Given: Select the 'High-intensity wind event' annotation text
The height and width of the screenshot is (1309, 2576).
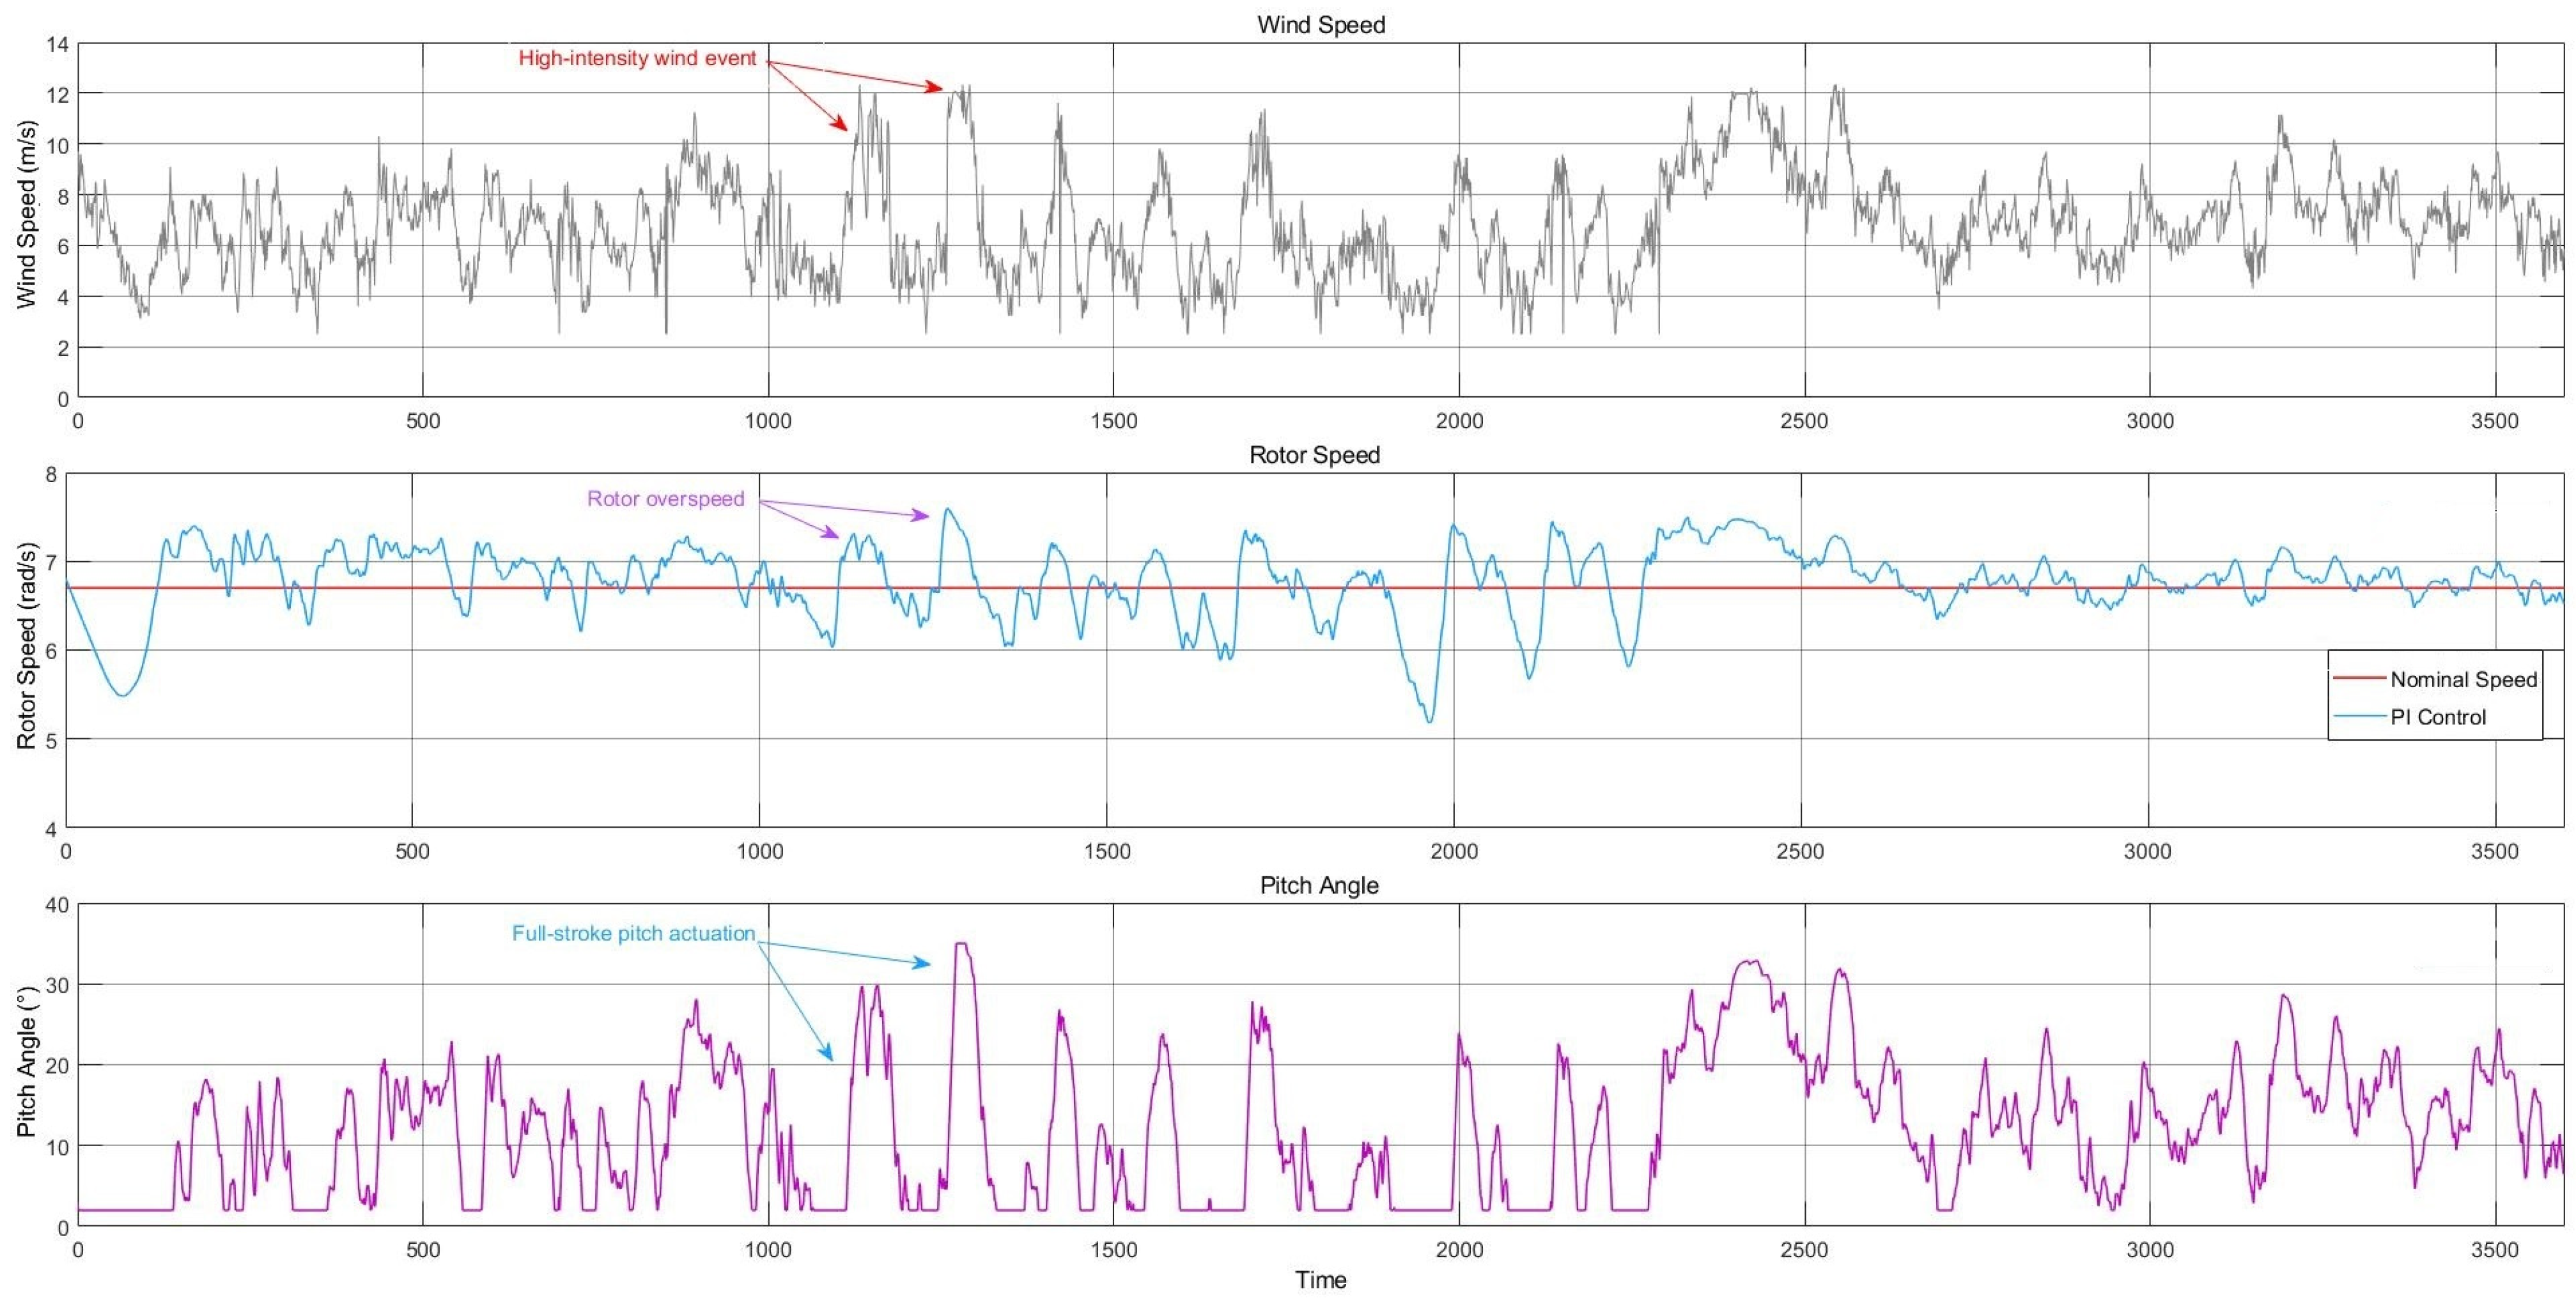Looking at the screenshot, I should [637, 58].
